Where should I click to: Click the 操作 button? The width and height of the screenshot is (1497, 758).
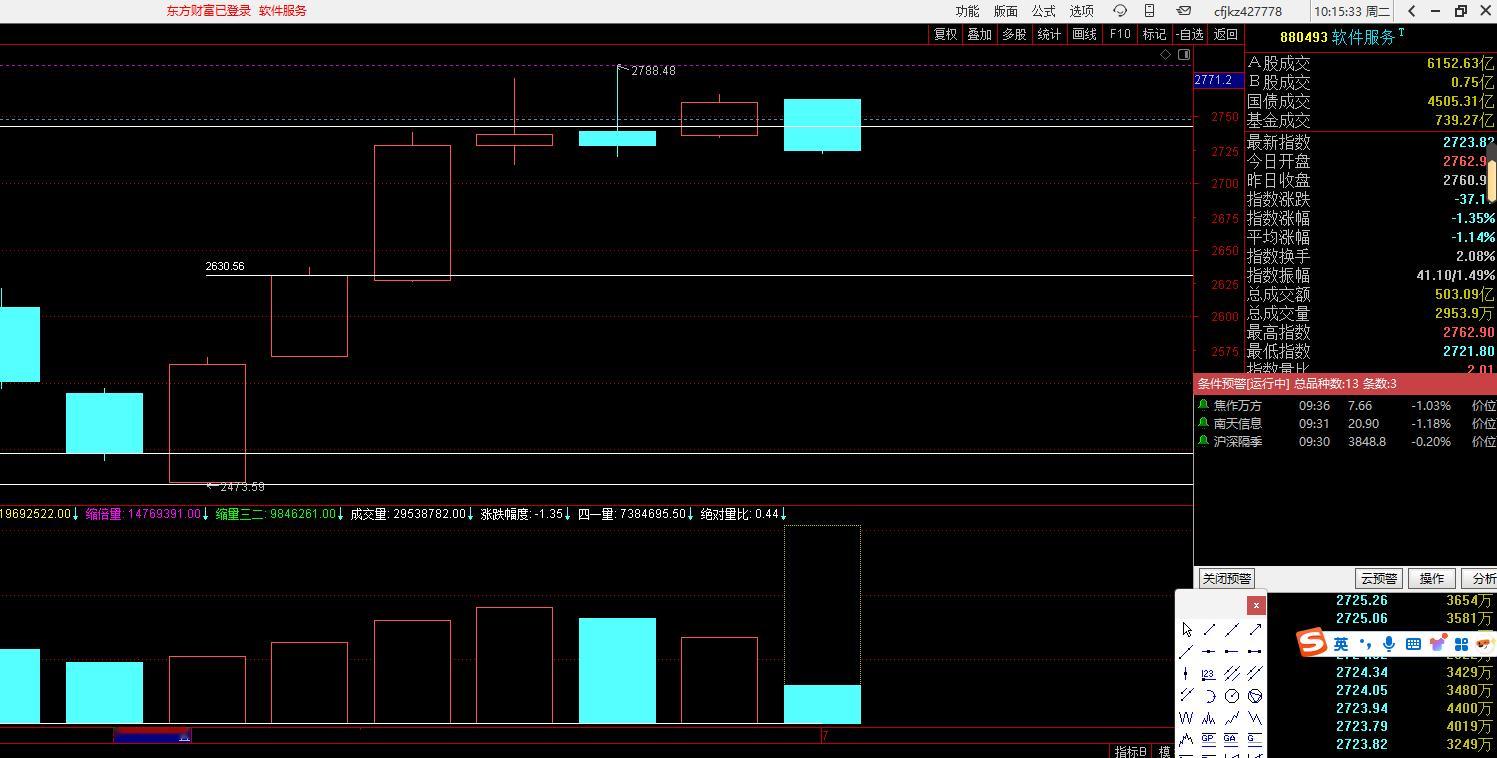(x=1432, y=578)
